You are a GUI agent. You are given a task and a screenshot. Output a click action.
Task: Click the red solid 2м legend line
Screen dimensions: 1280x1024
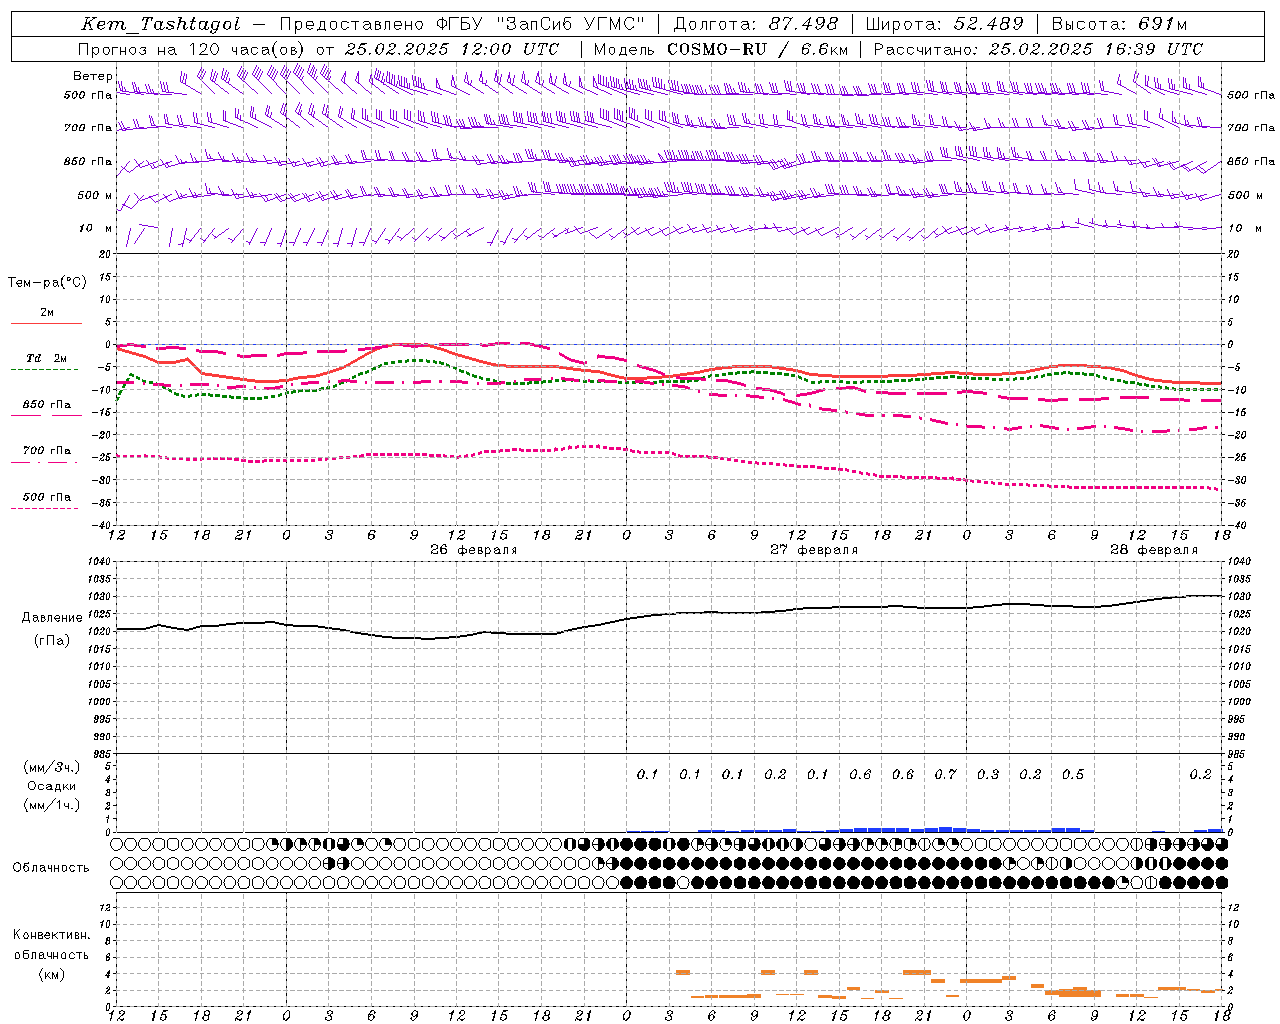[x=46, y=323]
